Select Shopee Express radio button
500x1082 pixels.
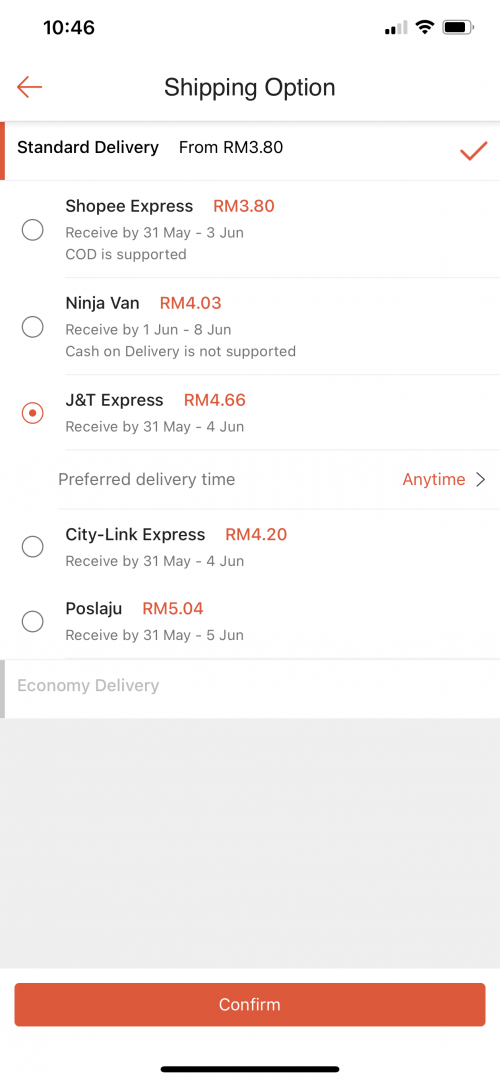pyautogui.click(x=32, y=230)
